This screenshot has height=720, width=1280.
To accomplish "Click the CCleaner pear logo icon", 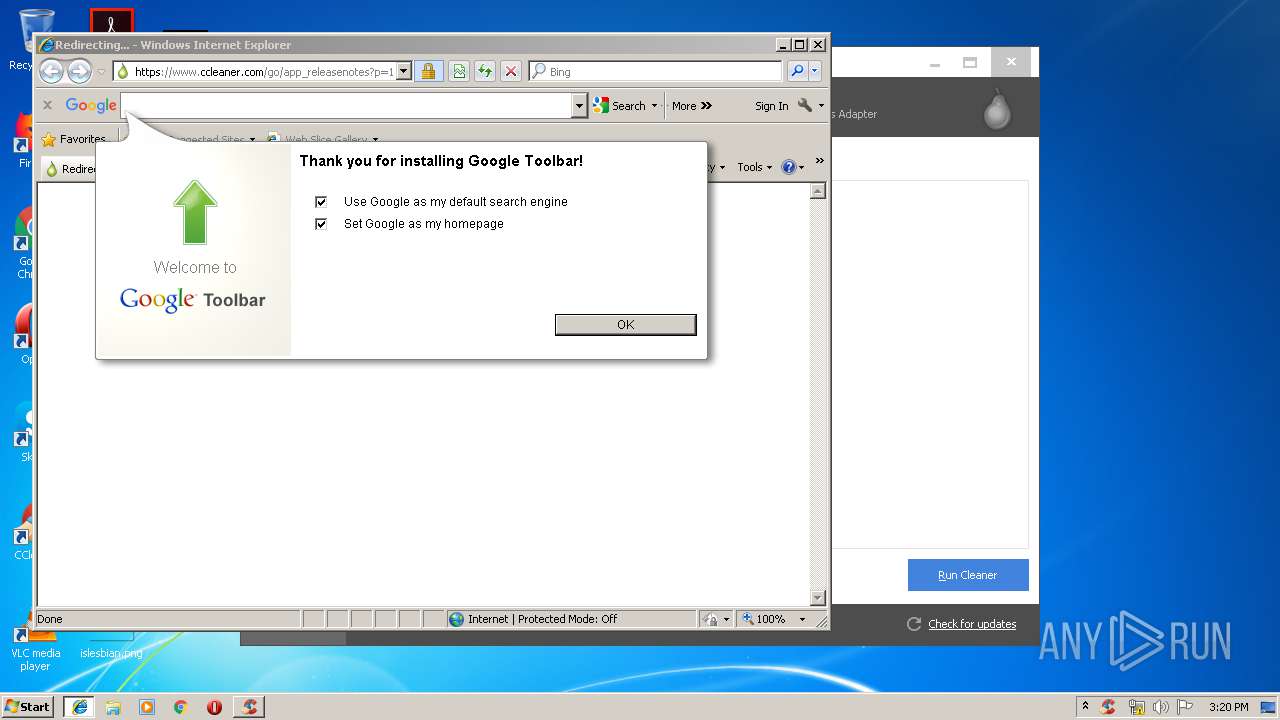I will click(996, 109).
